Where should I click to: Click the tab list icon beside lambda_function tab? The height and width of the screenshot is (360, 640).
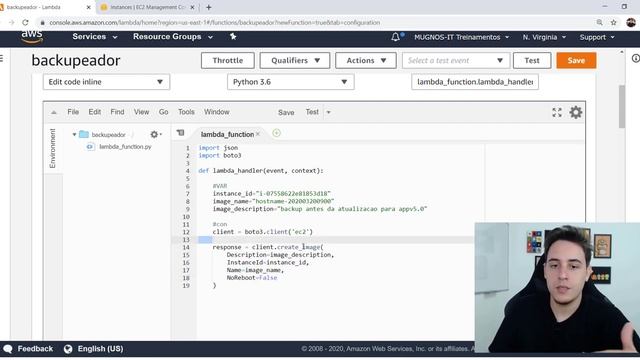click(180, 133)
